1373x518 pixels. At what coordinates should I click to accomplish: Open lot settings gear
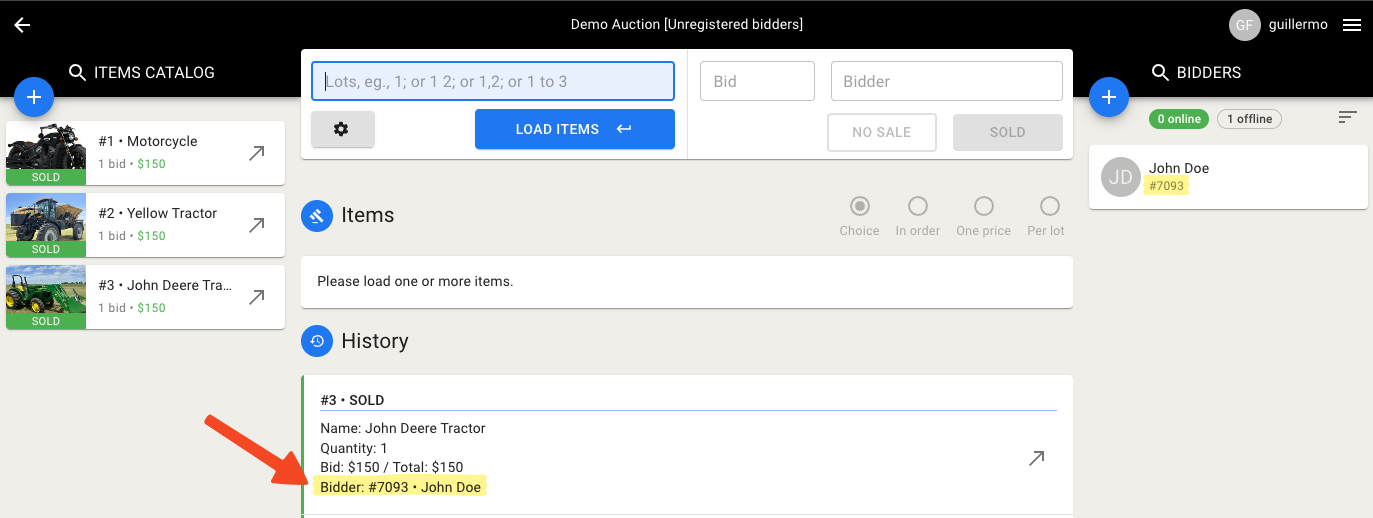tap(342, 129)
